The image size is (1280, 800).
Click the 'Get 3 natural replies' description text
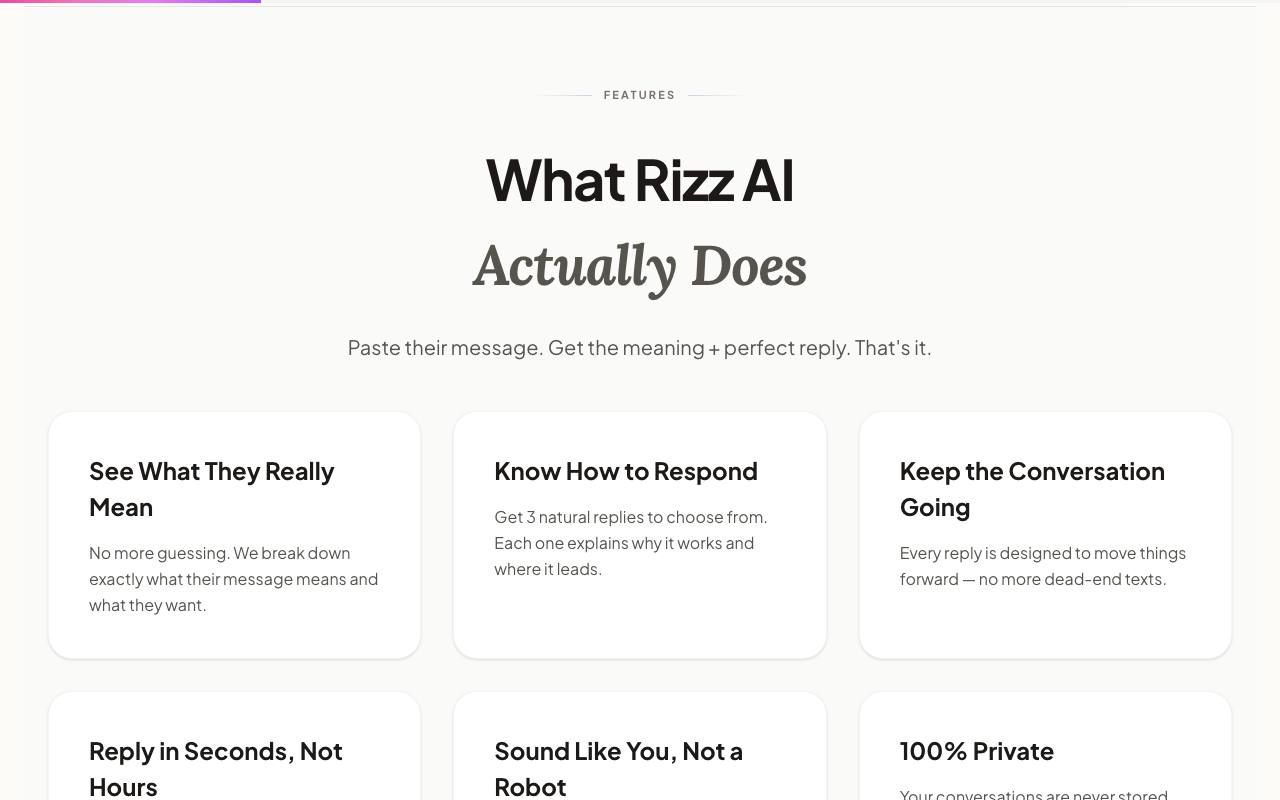pos(631,543)
